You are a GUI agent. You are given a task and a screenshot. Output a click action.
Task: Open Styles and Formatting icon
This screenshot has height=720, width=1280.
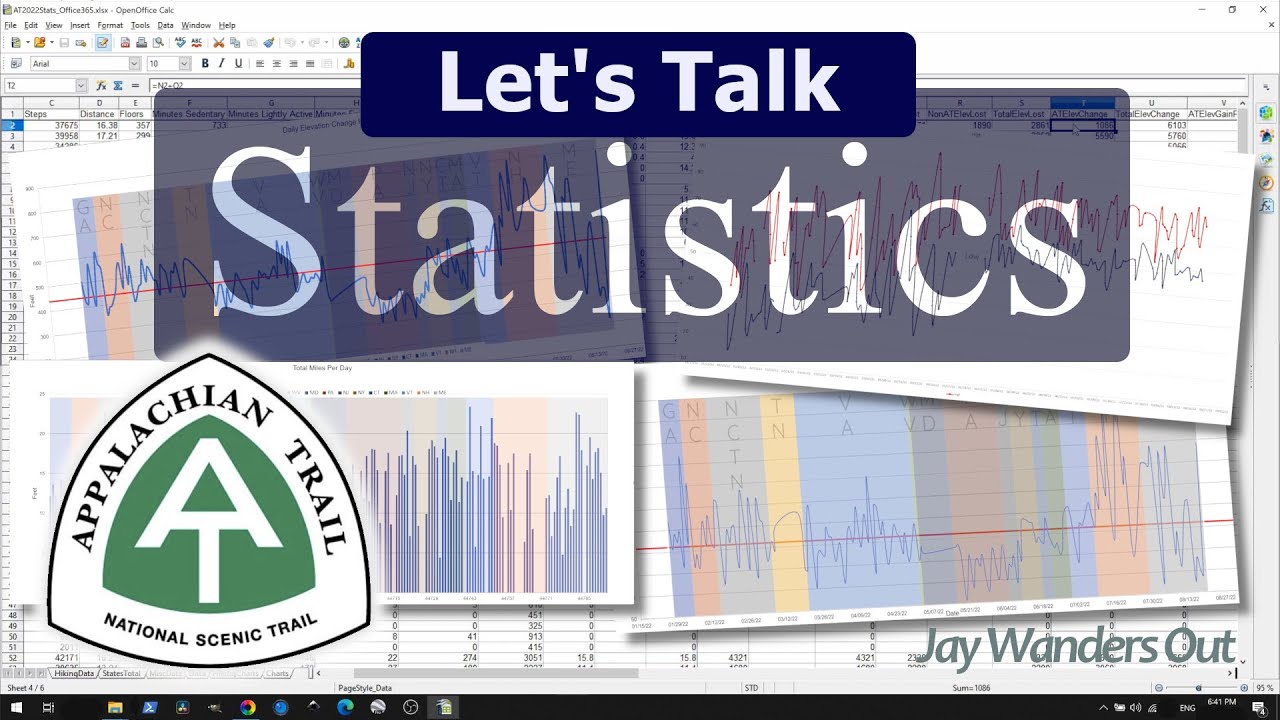(15, 64)
